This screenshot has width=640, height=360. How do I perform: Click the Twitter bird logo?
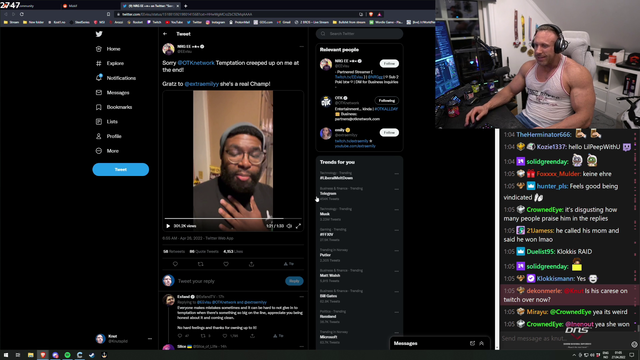coord(99,34)
